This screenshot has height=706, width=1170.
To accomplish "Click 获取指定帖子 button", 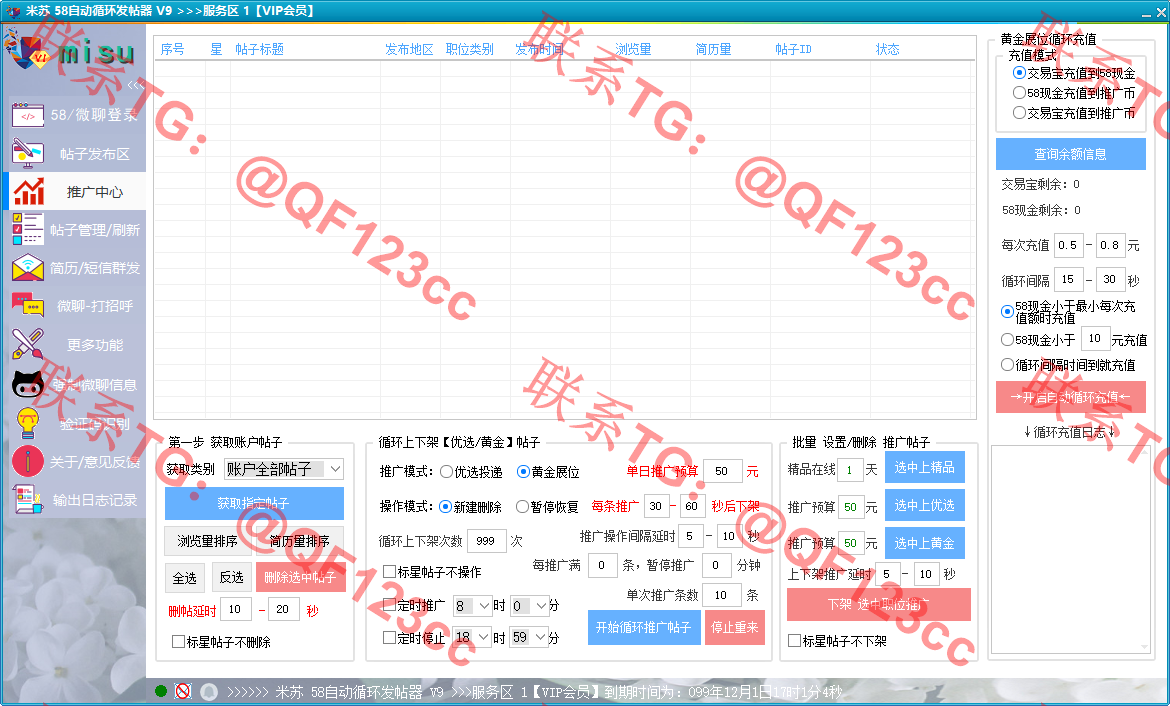I will tap(254, 504).
